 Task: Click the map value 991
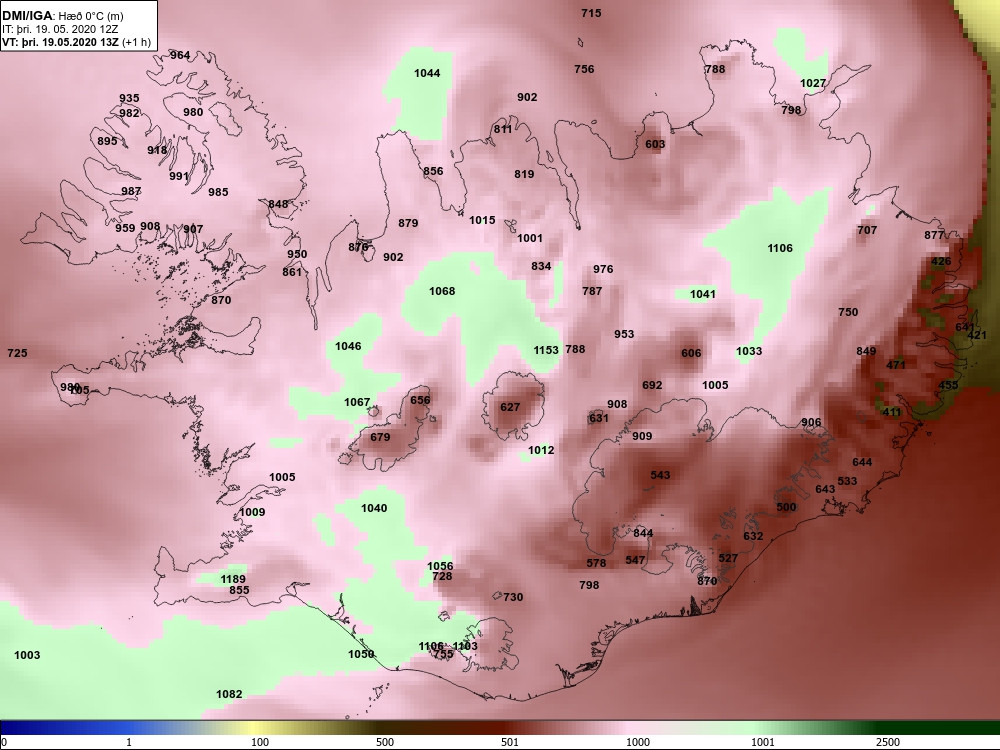[179, 176]
